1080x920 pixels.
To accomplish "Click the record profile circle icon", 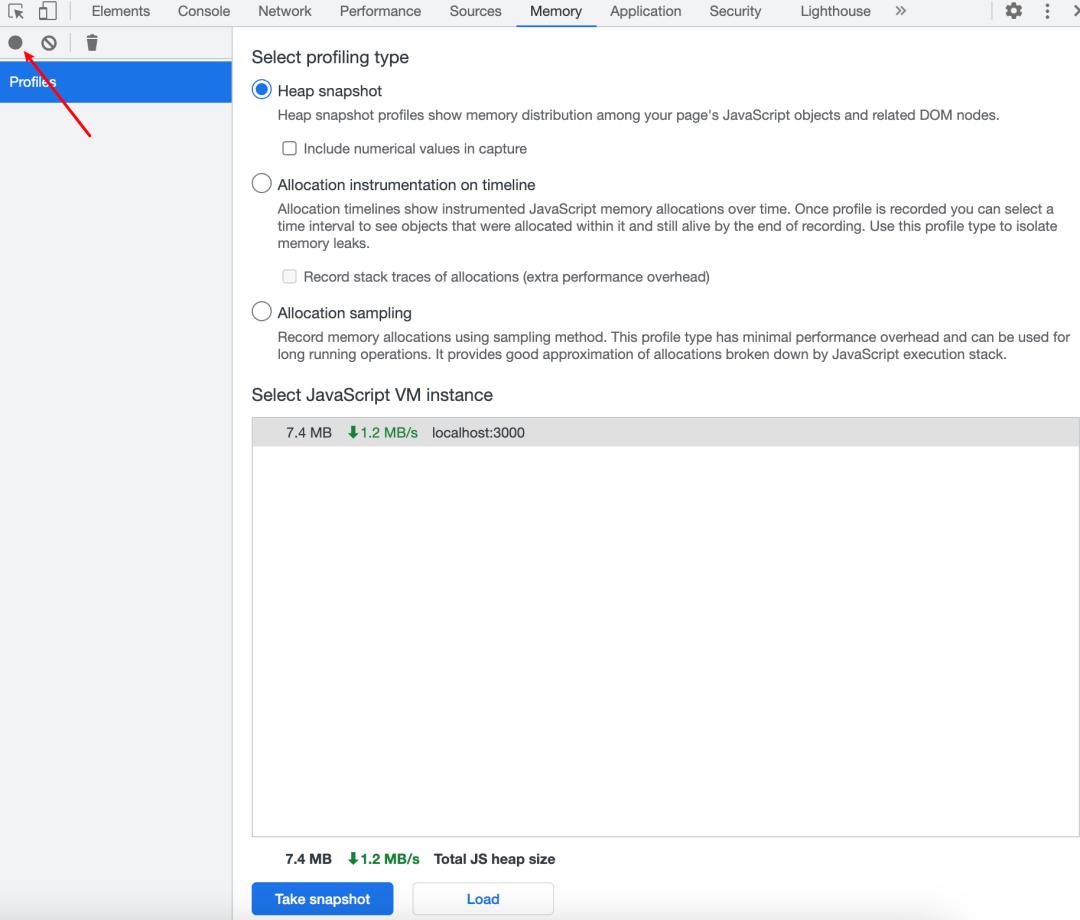I will [x=15, y=43].
